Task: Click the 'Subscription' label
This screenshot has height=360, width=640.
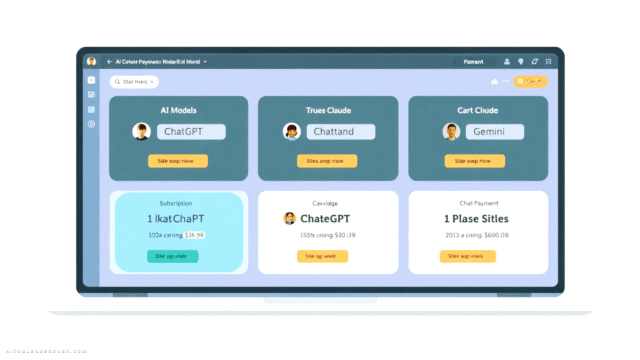Action: [176, 203]
